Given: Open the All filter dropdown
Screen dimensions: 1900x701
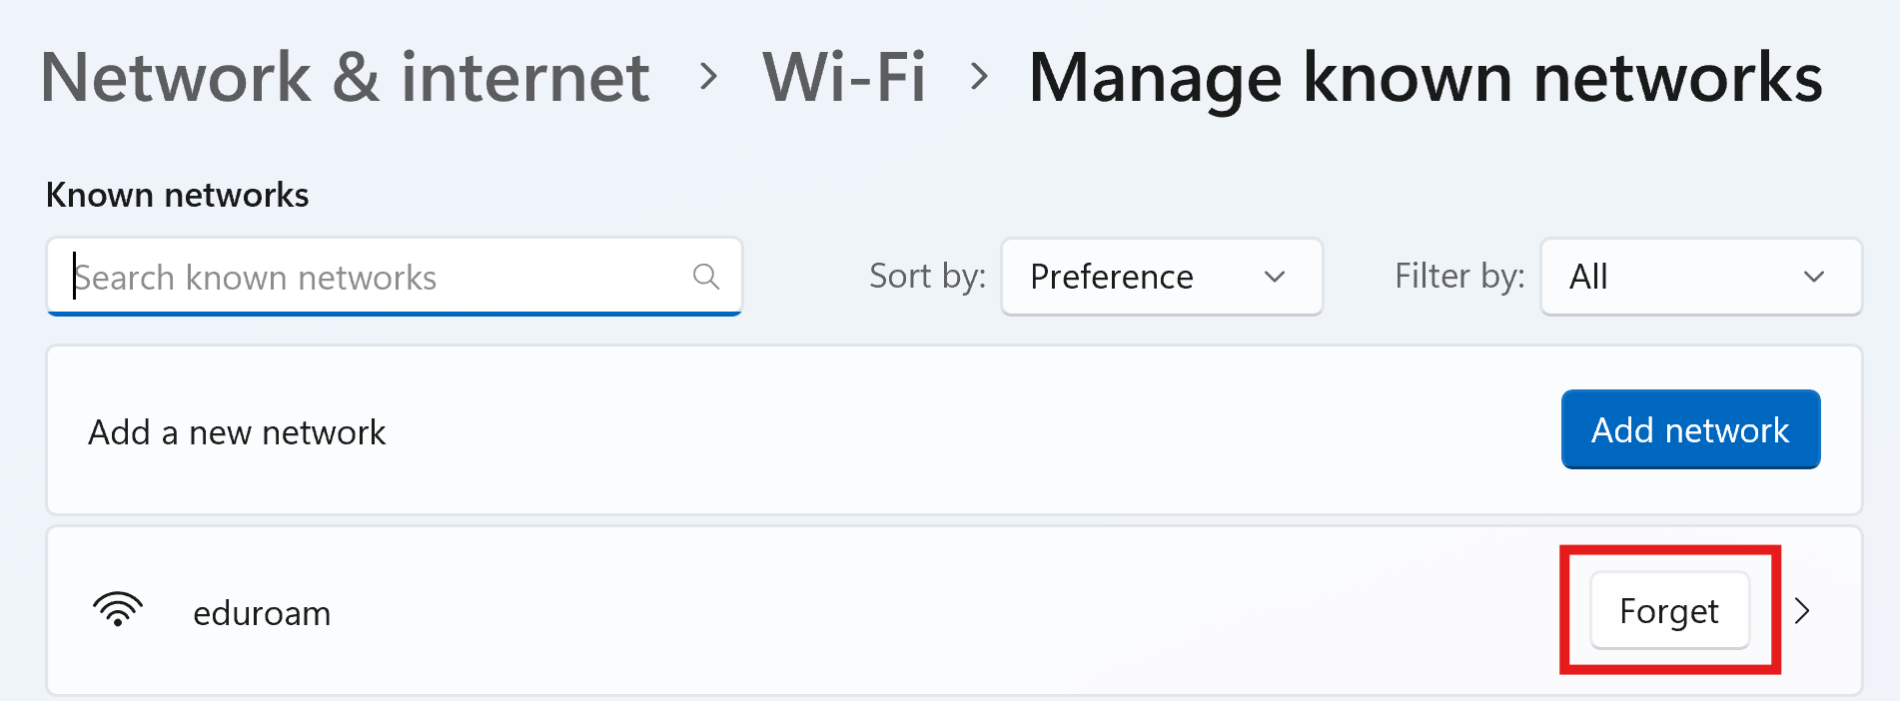Looking at the screenshot, I should pos(1700,277).
